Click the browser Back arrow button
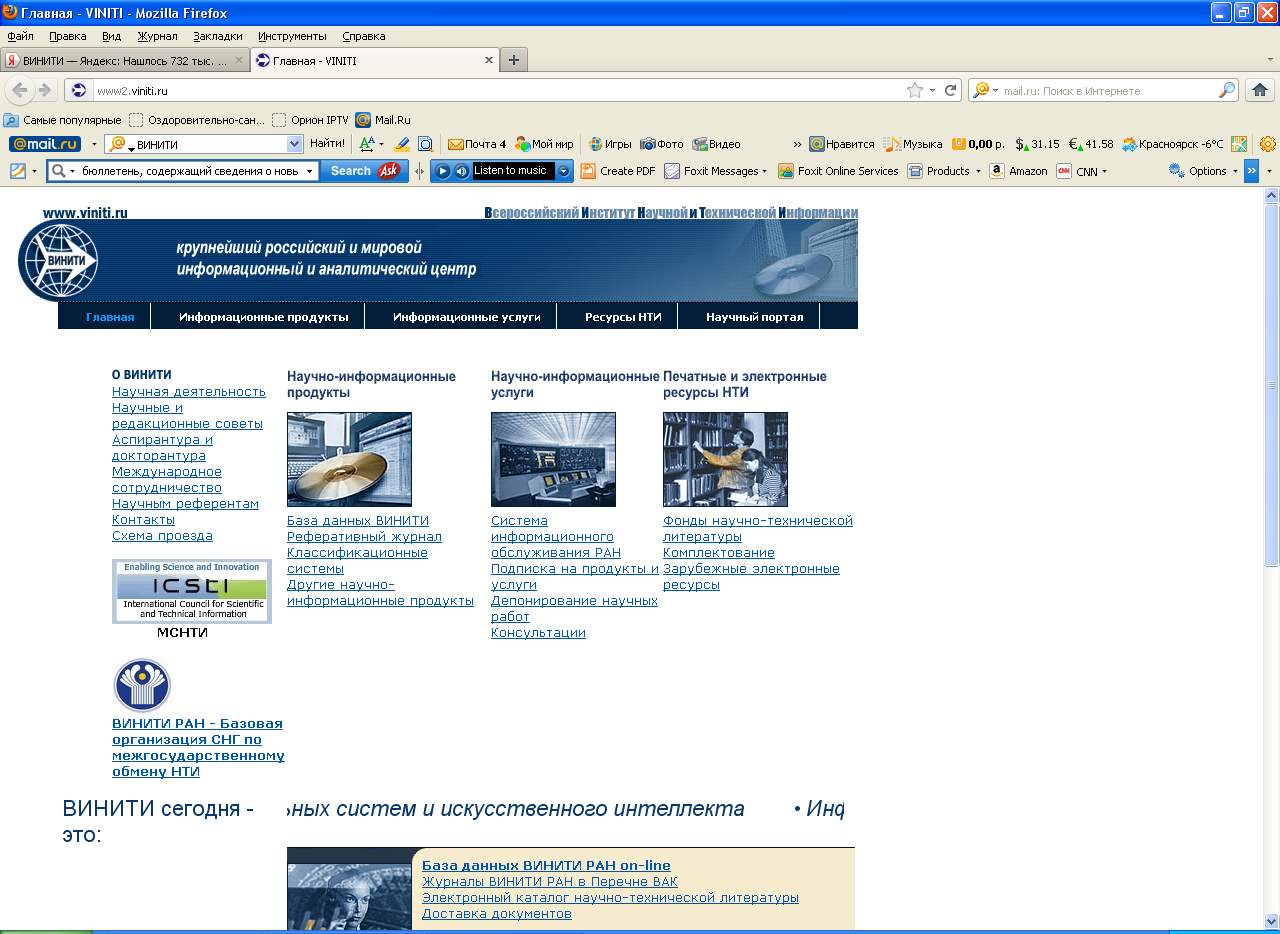This screenshot has width=1280, height=934. (x=20, y=90)
